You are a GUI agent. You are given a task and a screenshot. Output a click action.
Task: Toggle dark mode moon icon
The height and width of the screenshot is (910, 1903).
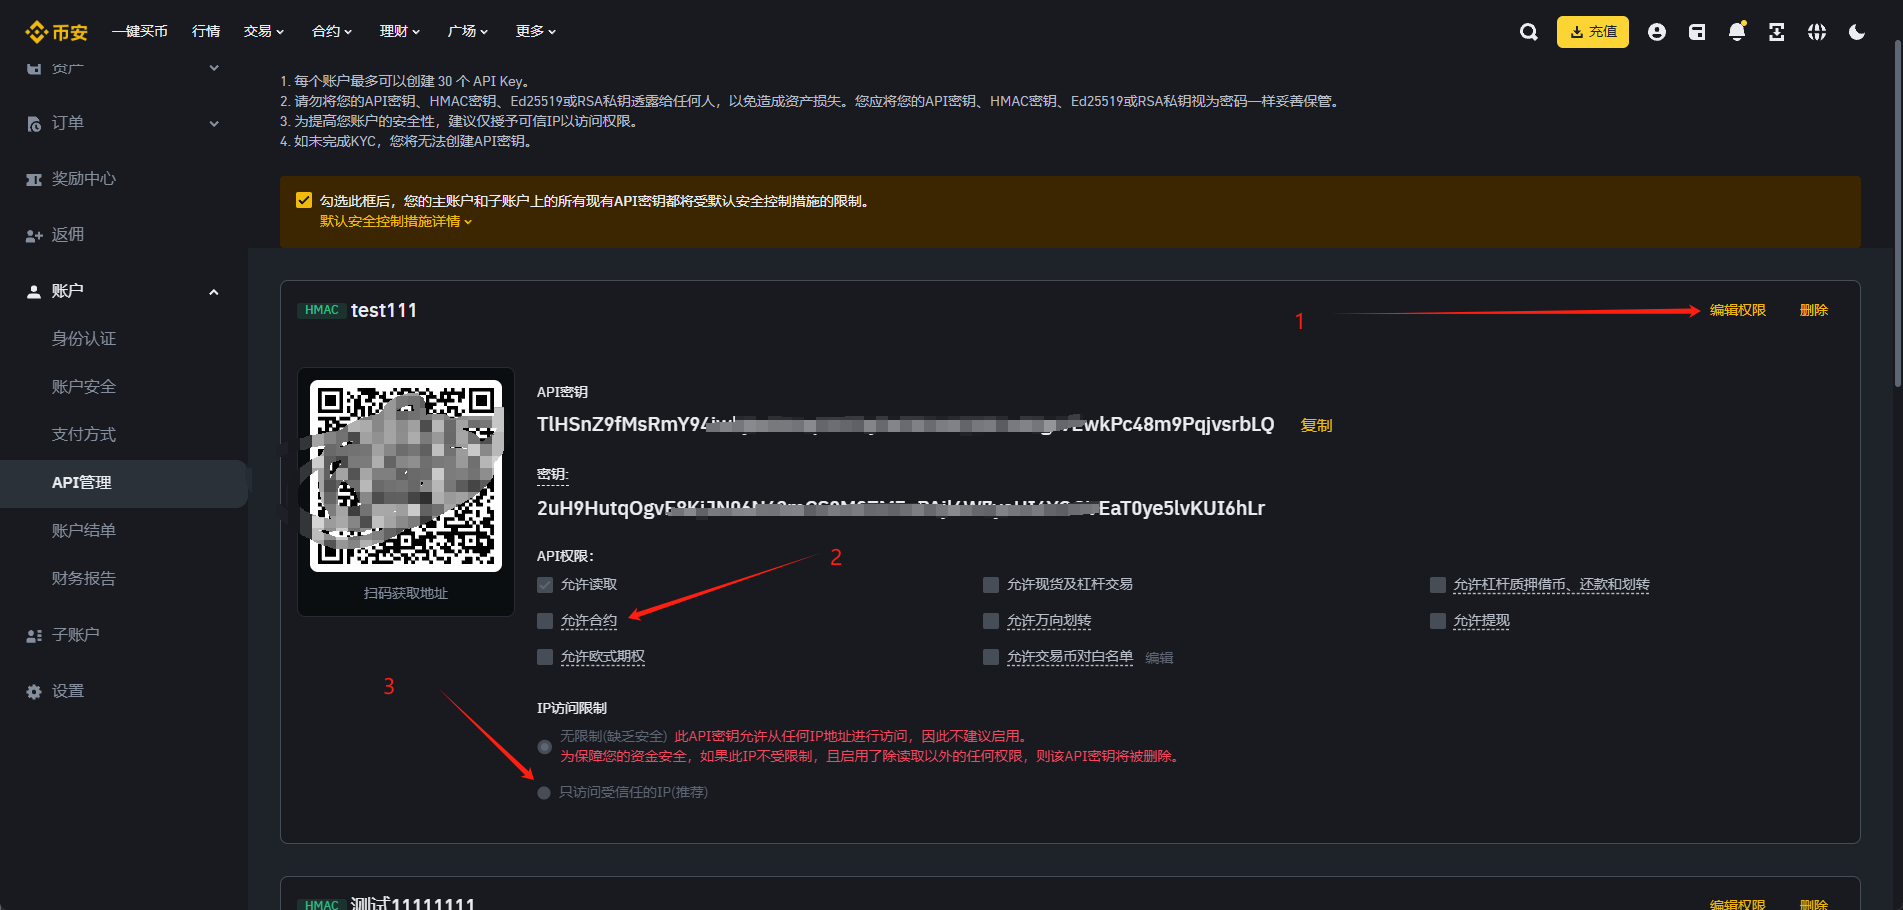[x=1856, y=32]
